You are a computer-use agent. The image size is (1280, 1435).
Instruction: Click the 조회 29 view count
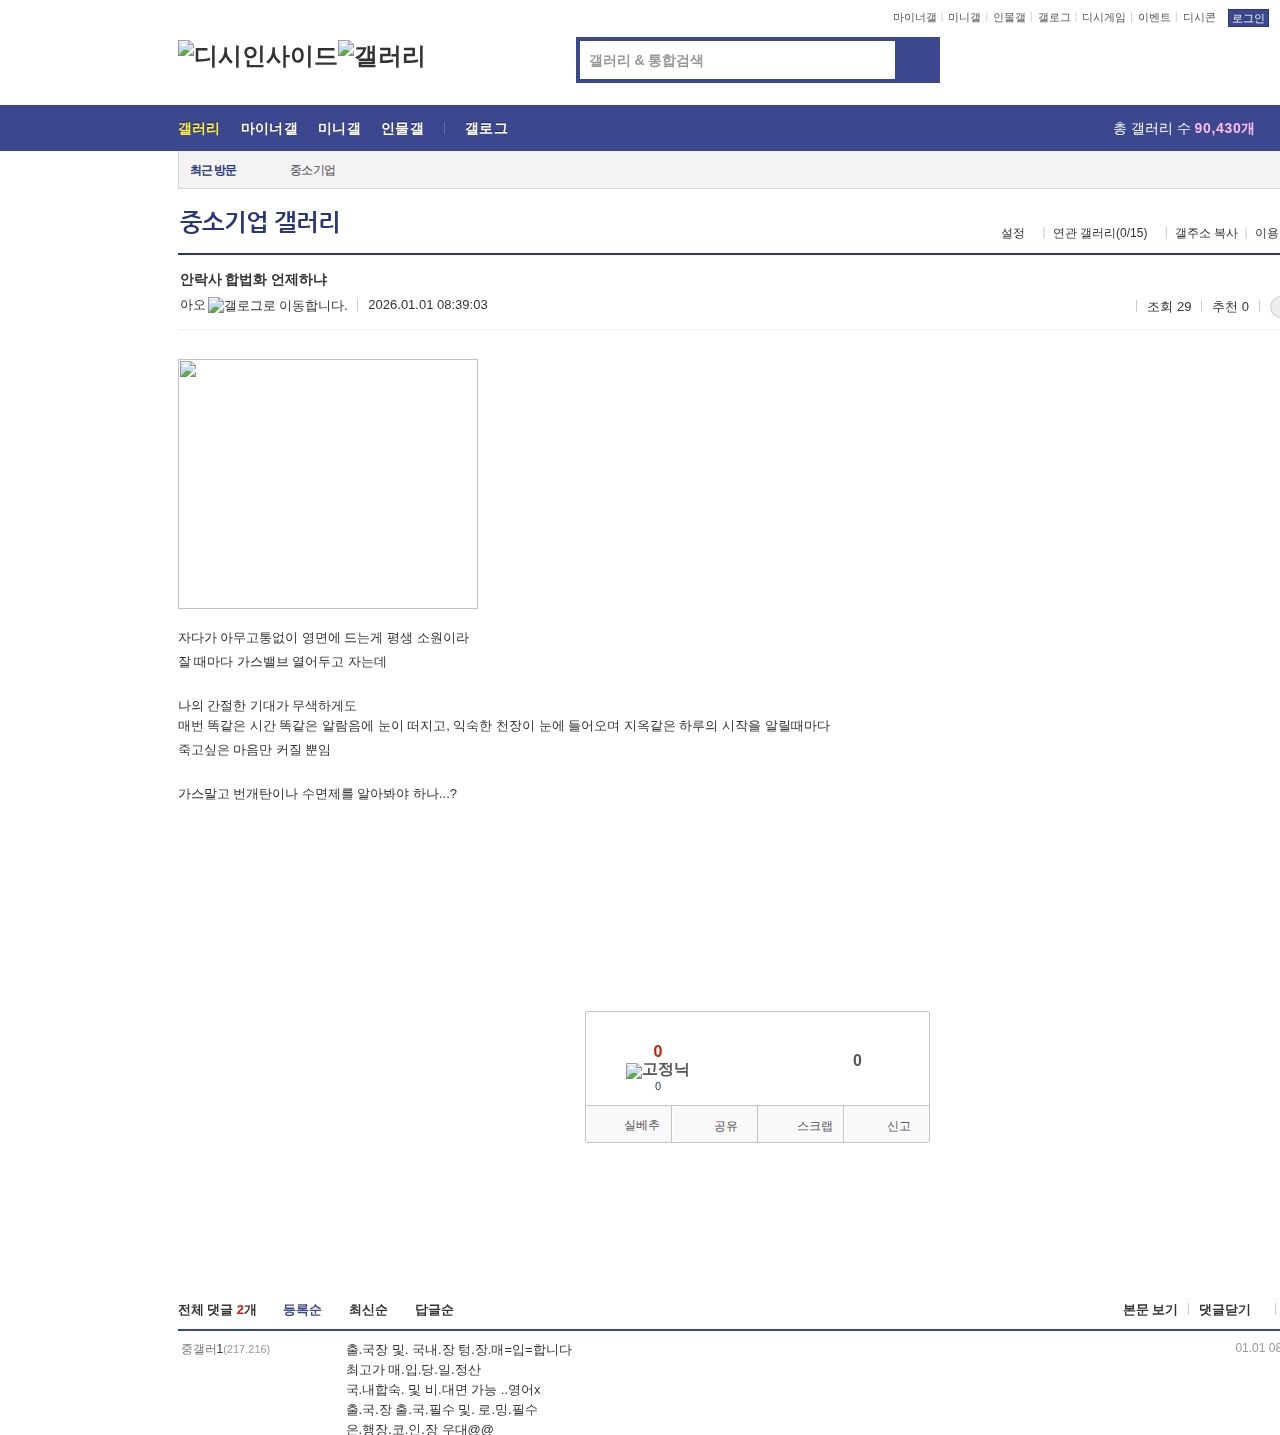point(1169,307)
